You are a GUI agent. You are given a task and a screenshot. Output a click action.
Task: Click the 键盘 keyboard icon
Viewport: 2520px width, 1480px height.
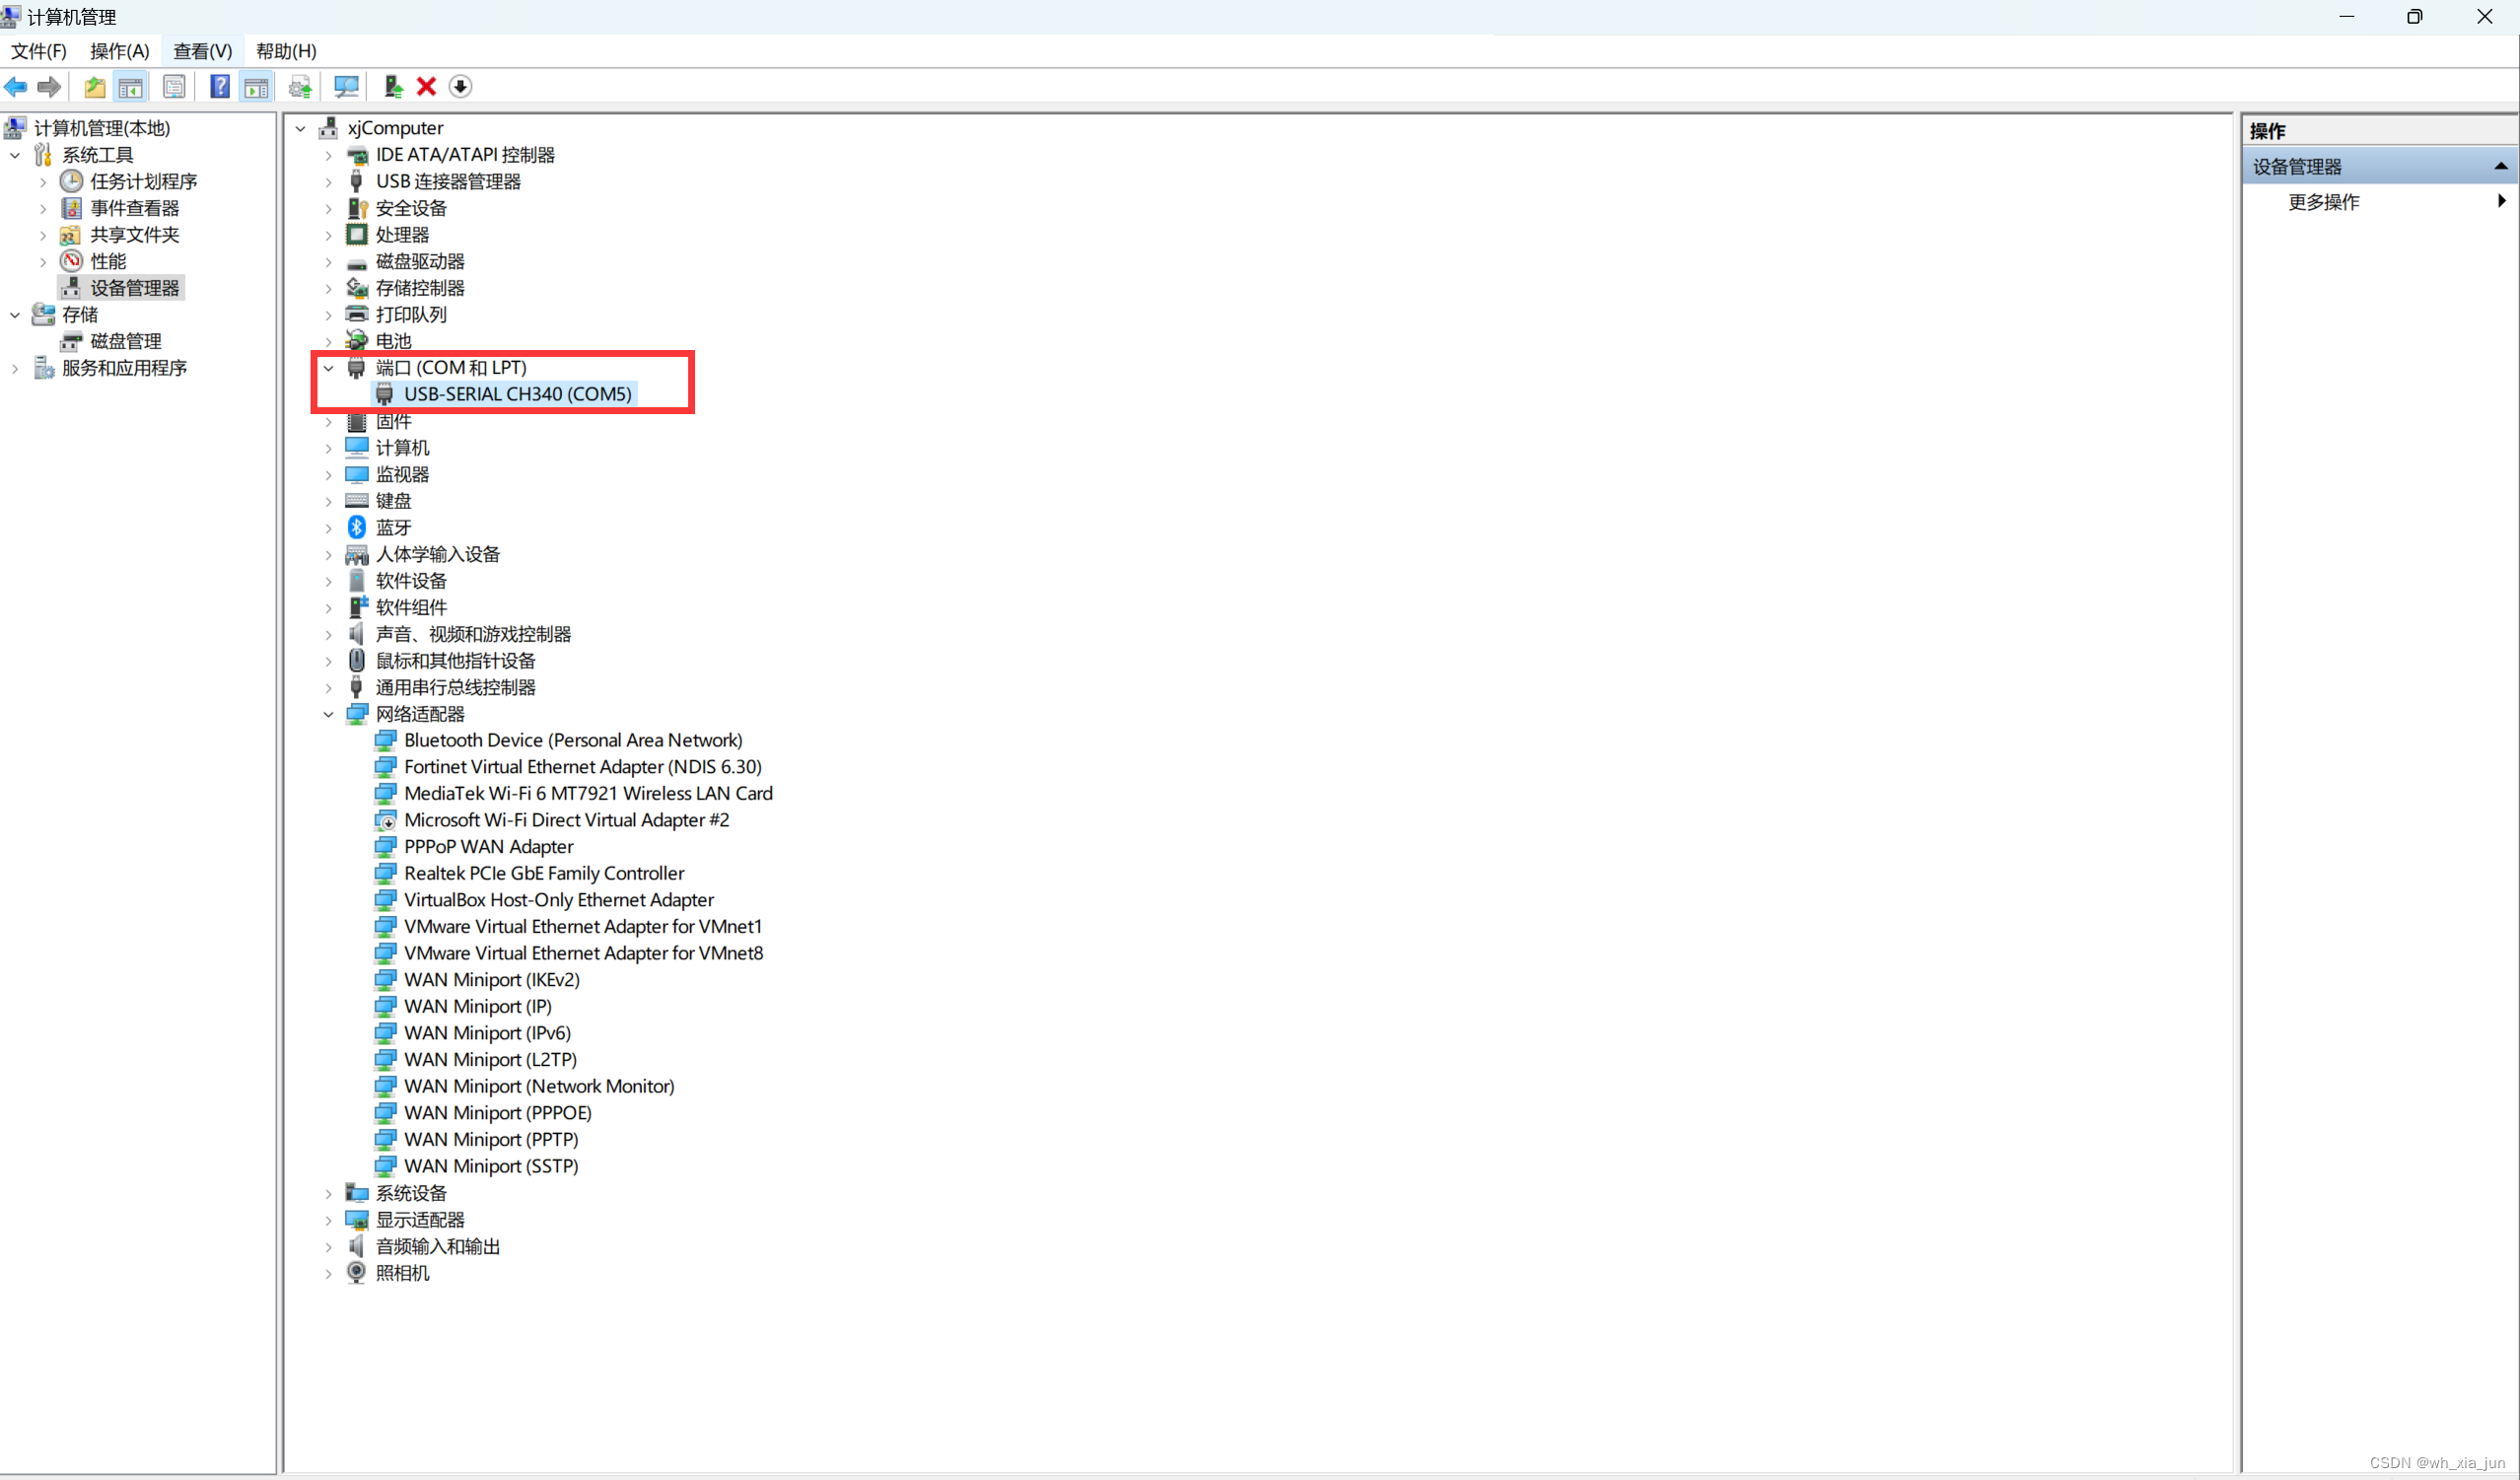[357, 500]
